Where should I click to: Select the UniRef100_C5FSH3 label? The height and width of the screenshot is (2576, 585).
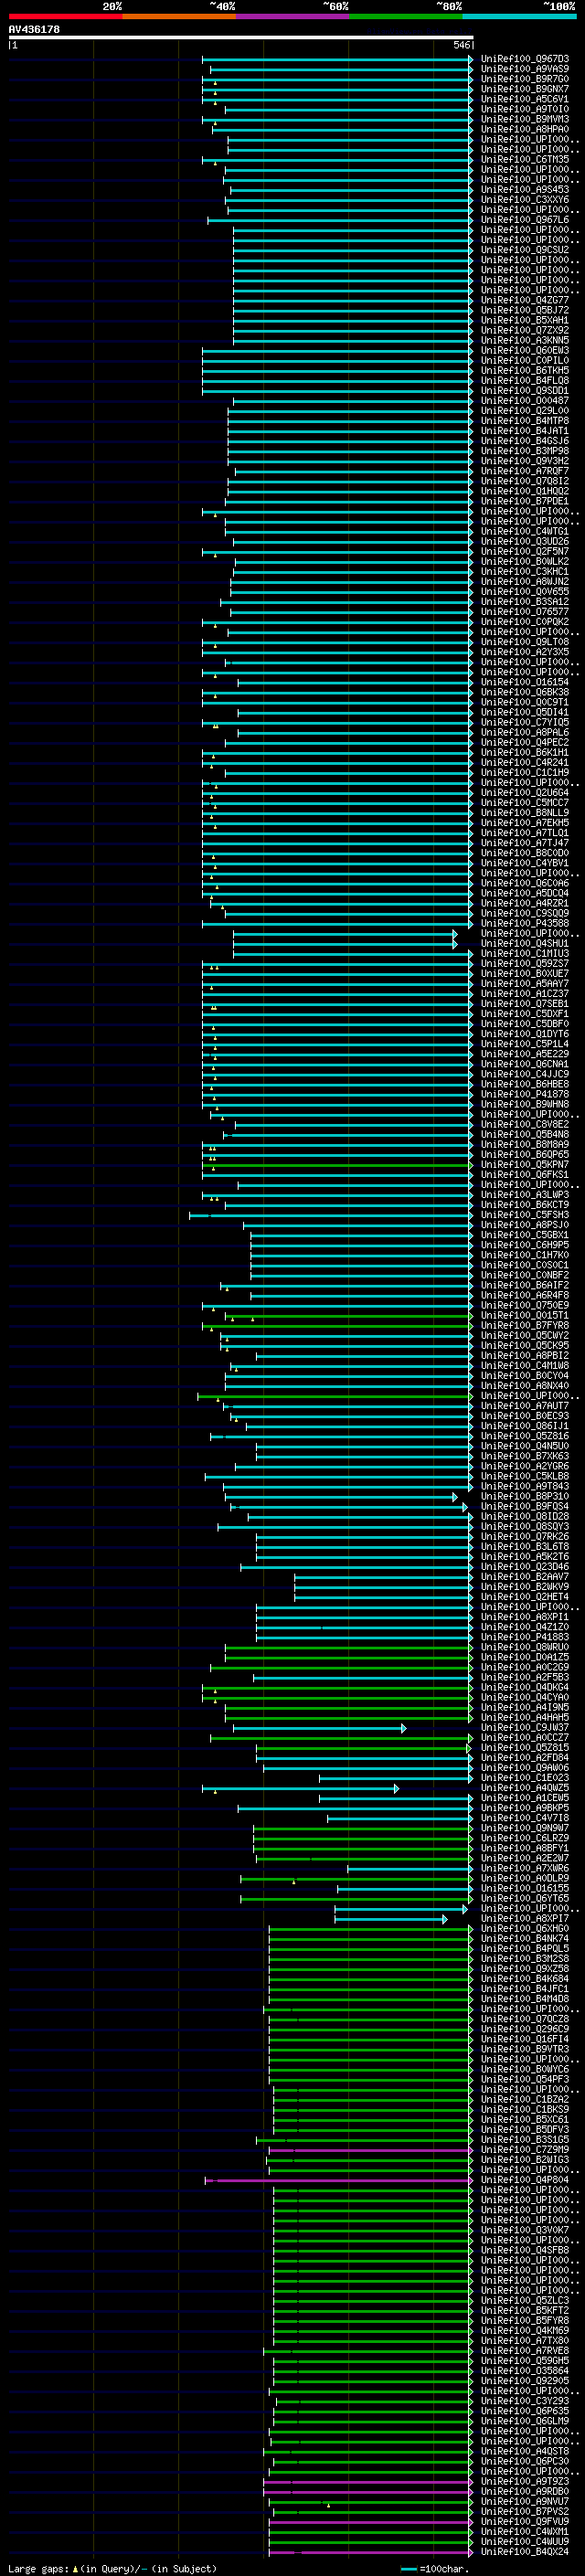coord(525,1214)
